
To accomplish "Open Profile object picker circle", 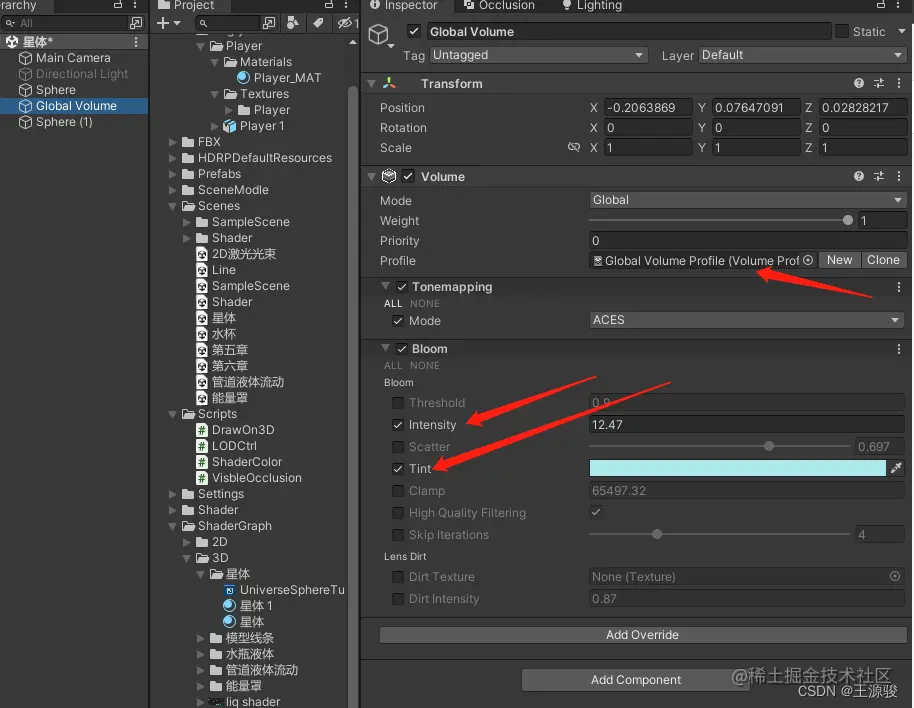I will 808,260.
